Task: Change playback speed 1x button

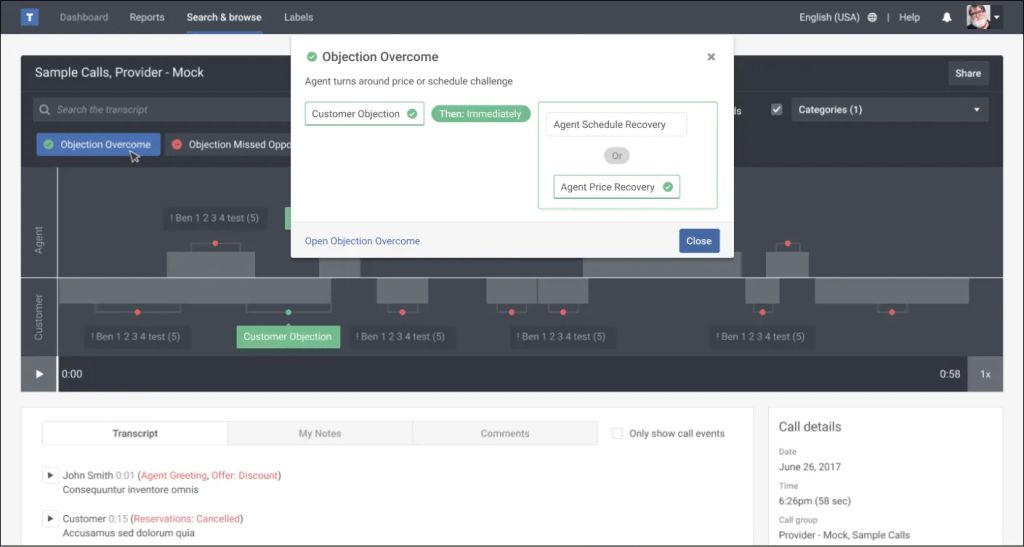Action: click(x=984, y=374)
